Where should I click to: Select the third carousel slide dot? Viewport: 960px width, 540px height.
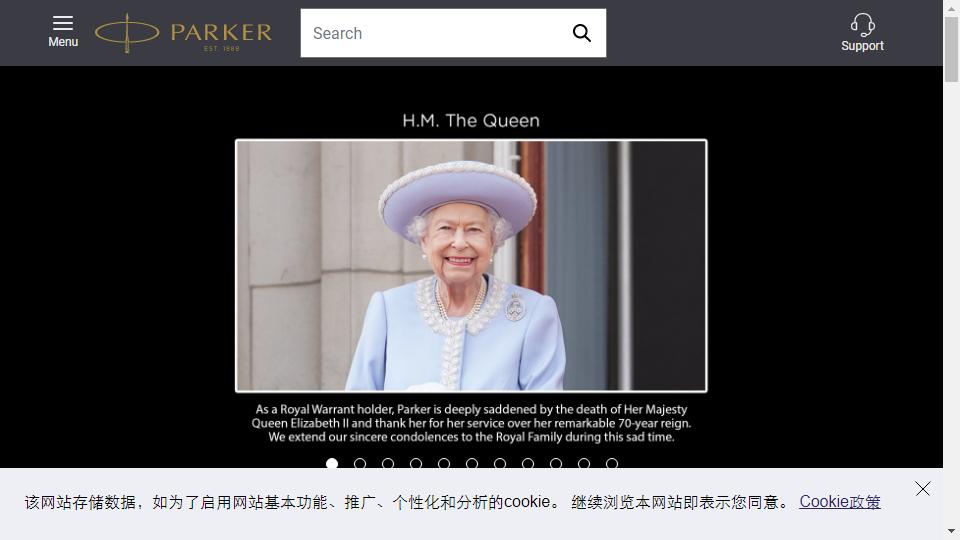coord(388,463)
